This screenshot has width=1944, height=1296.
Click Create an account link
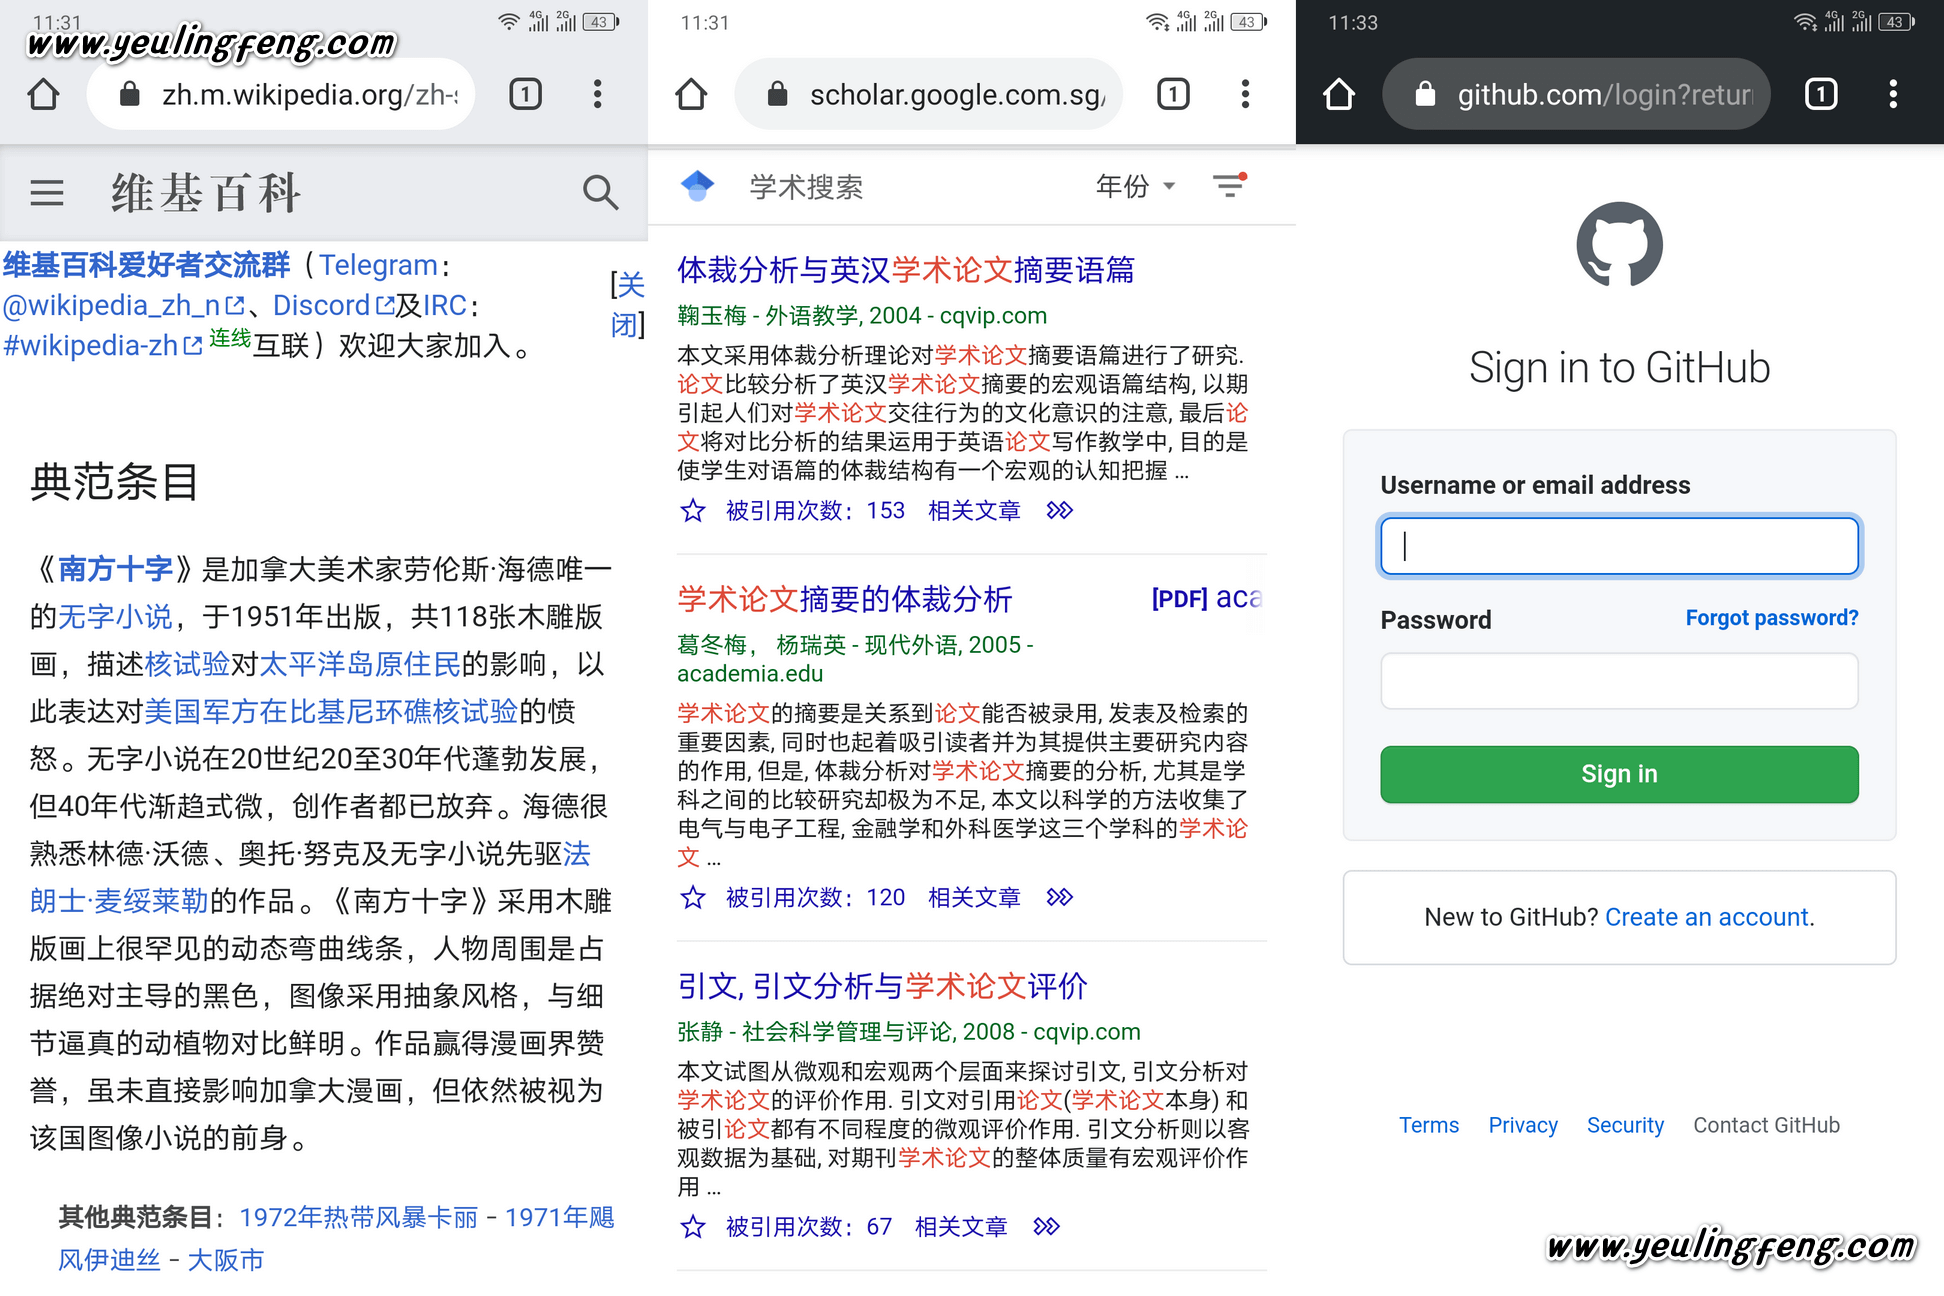pyautogui.click(x=1707, y=917)
